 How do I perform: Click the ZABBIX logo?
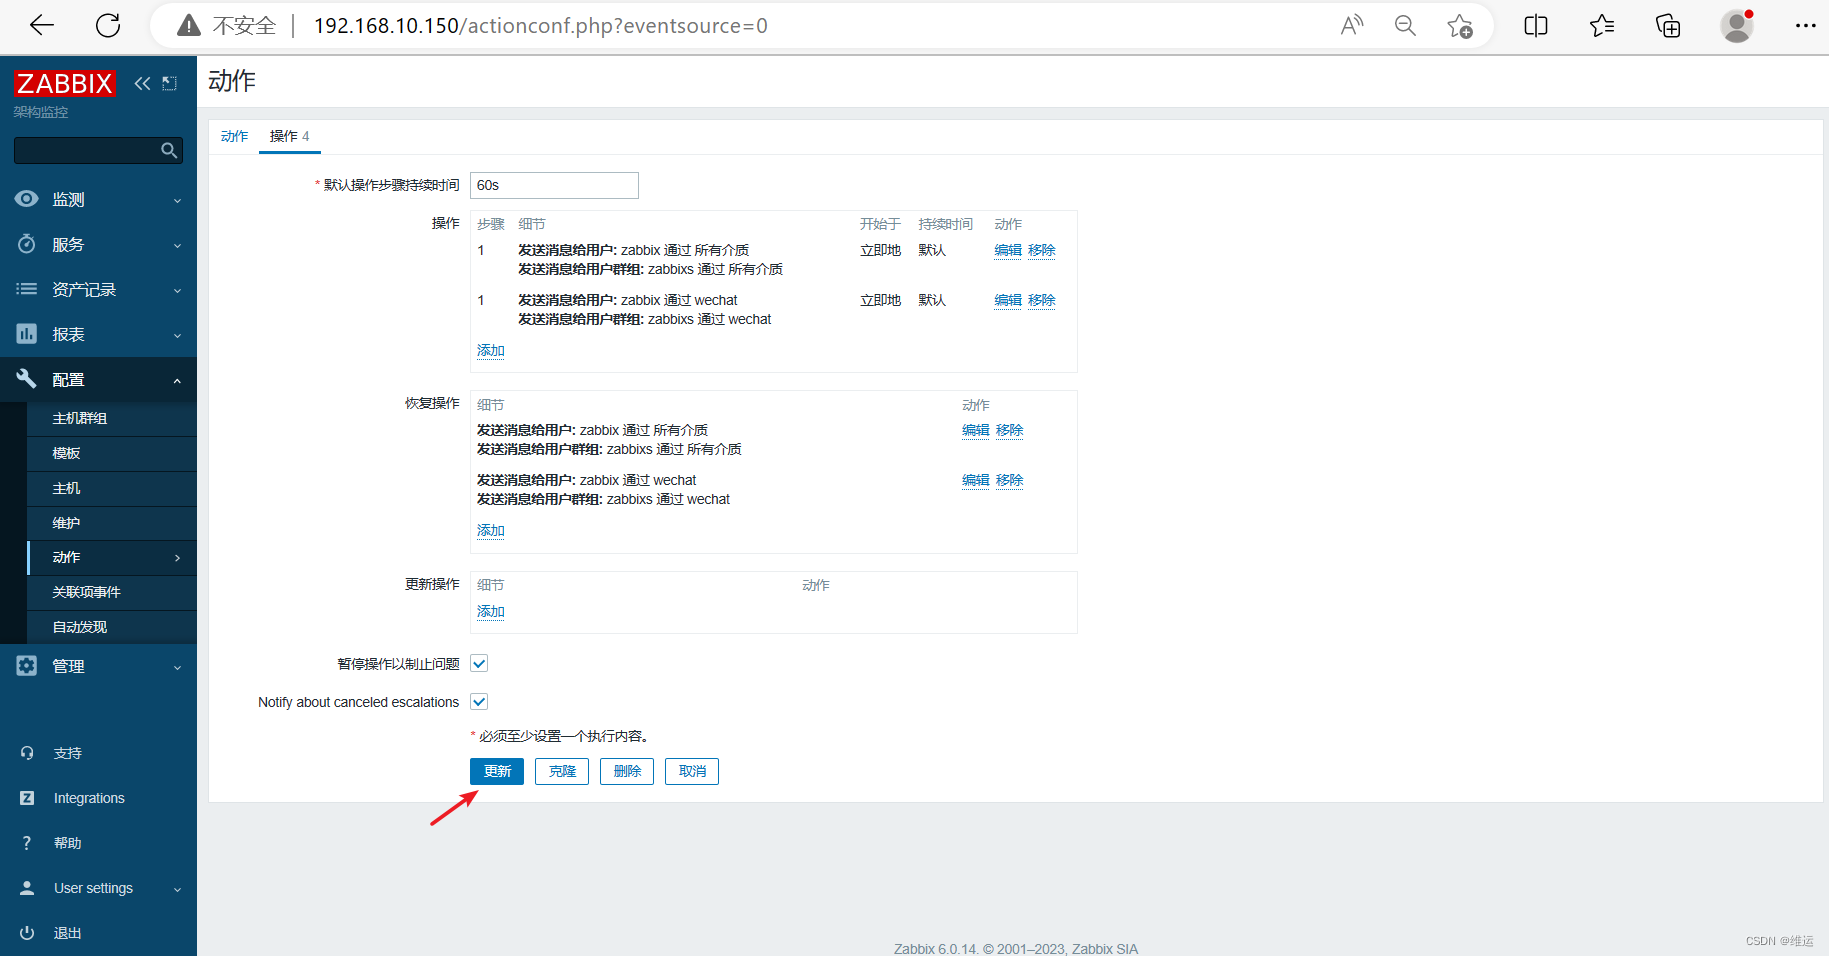pos(64,83)
